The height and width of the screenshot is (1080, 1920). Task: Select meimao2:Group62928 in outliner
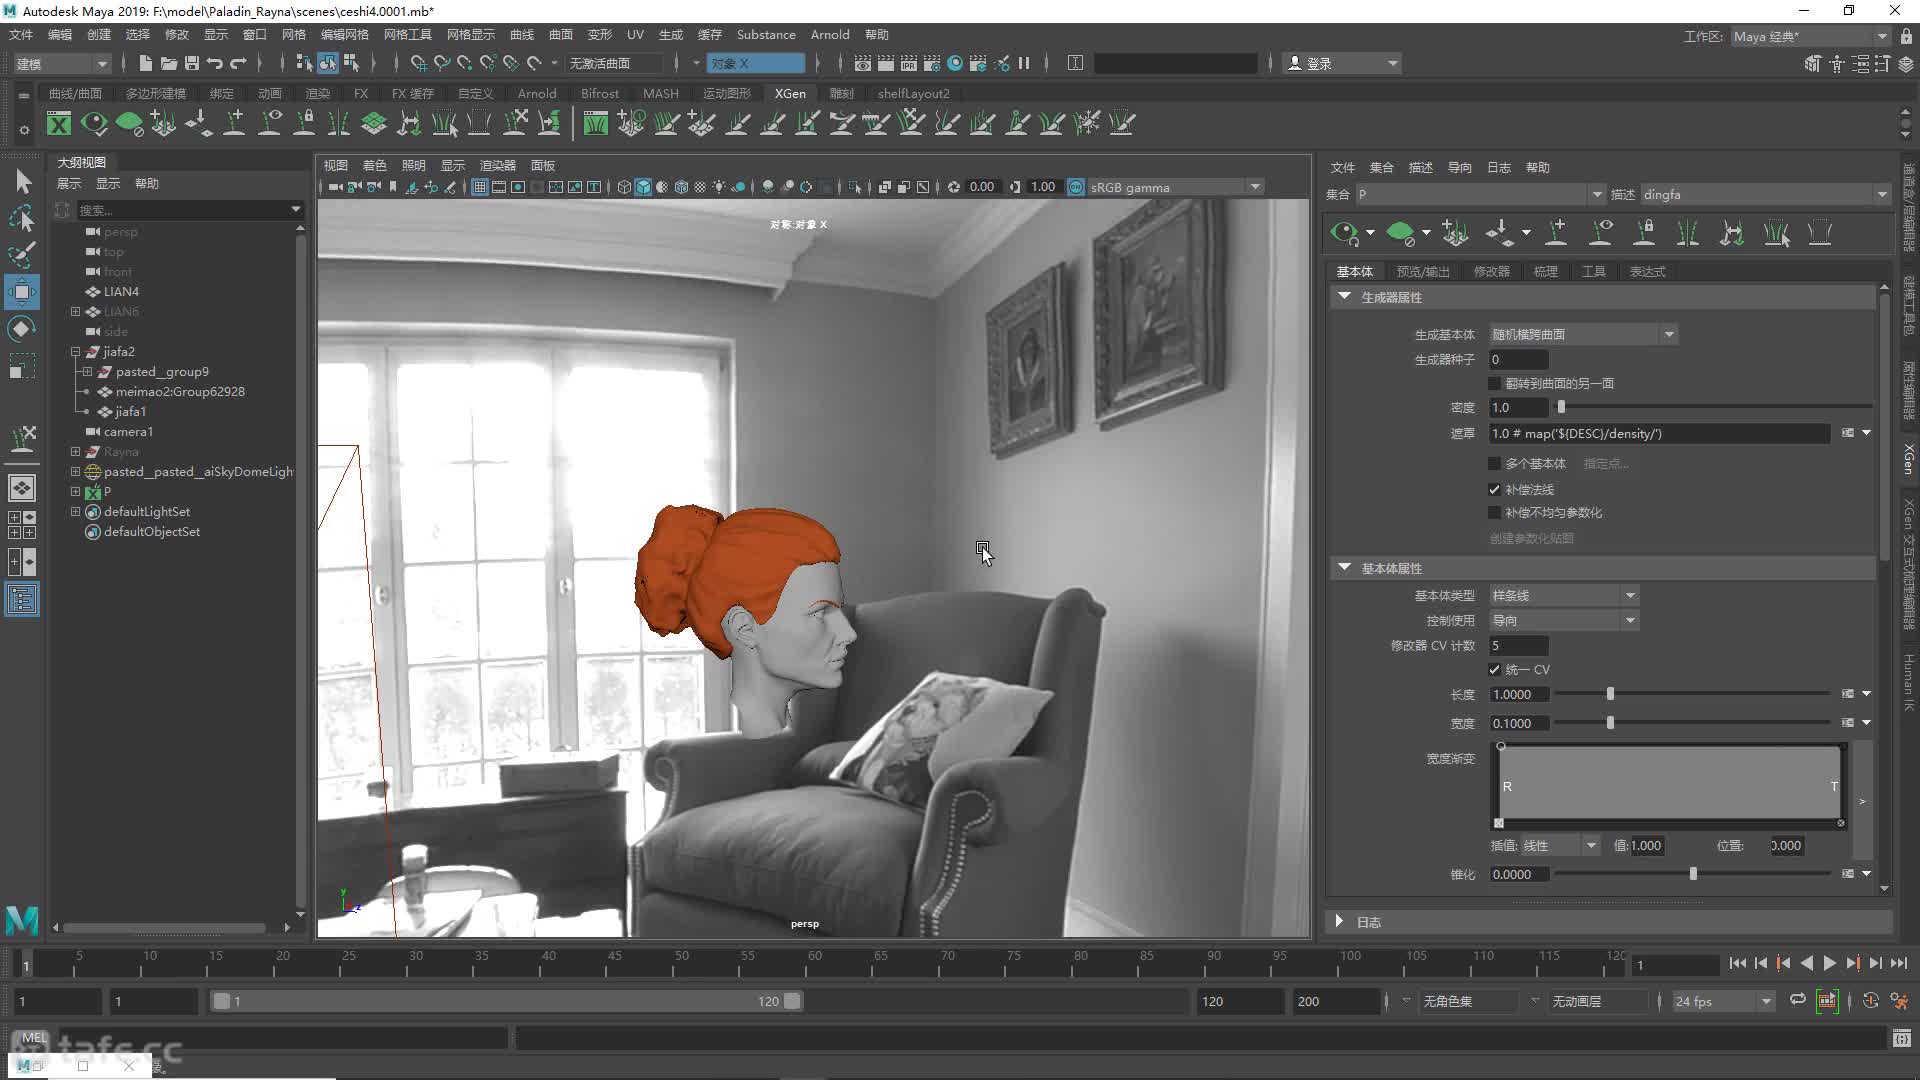(x=180, y=392)
